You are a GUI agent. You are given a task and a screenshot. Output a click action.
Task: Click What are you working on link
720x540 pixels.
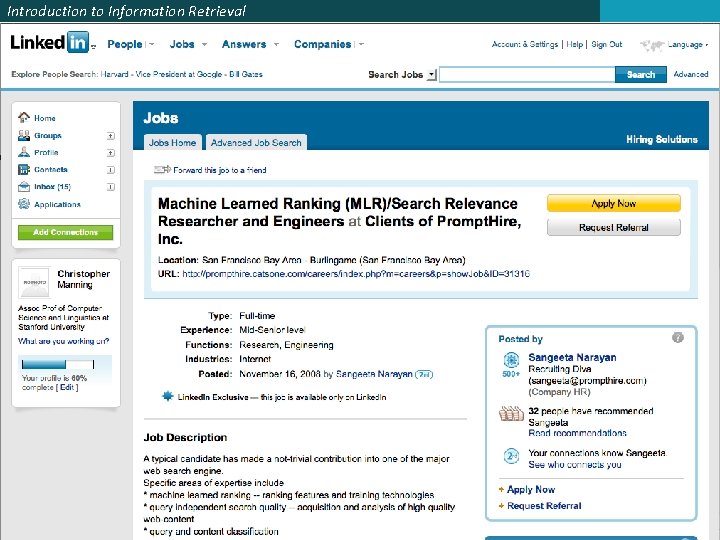tap(63, 341)
